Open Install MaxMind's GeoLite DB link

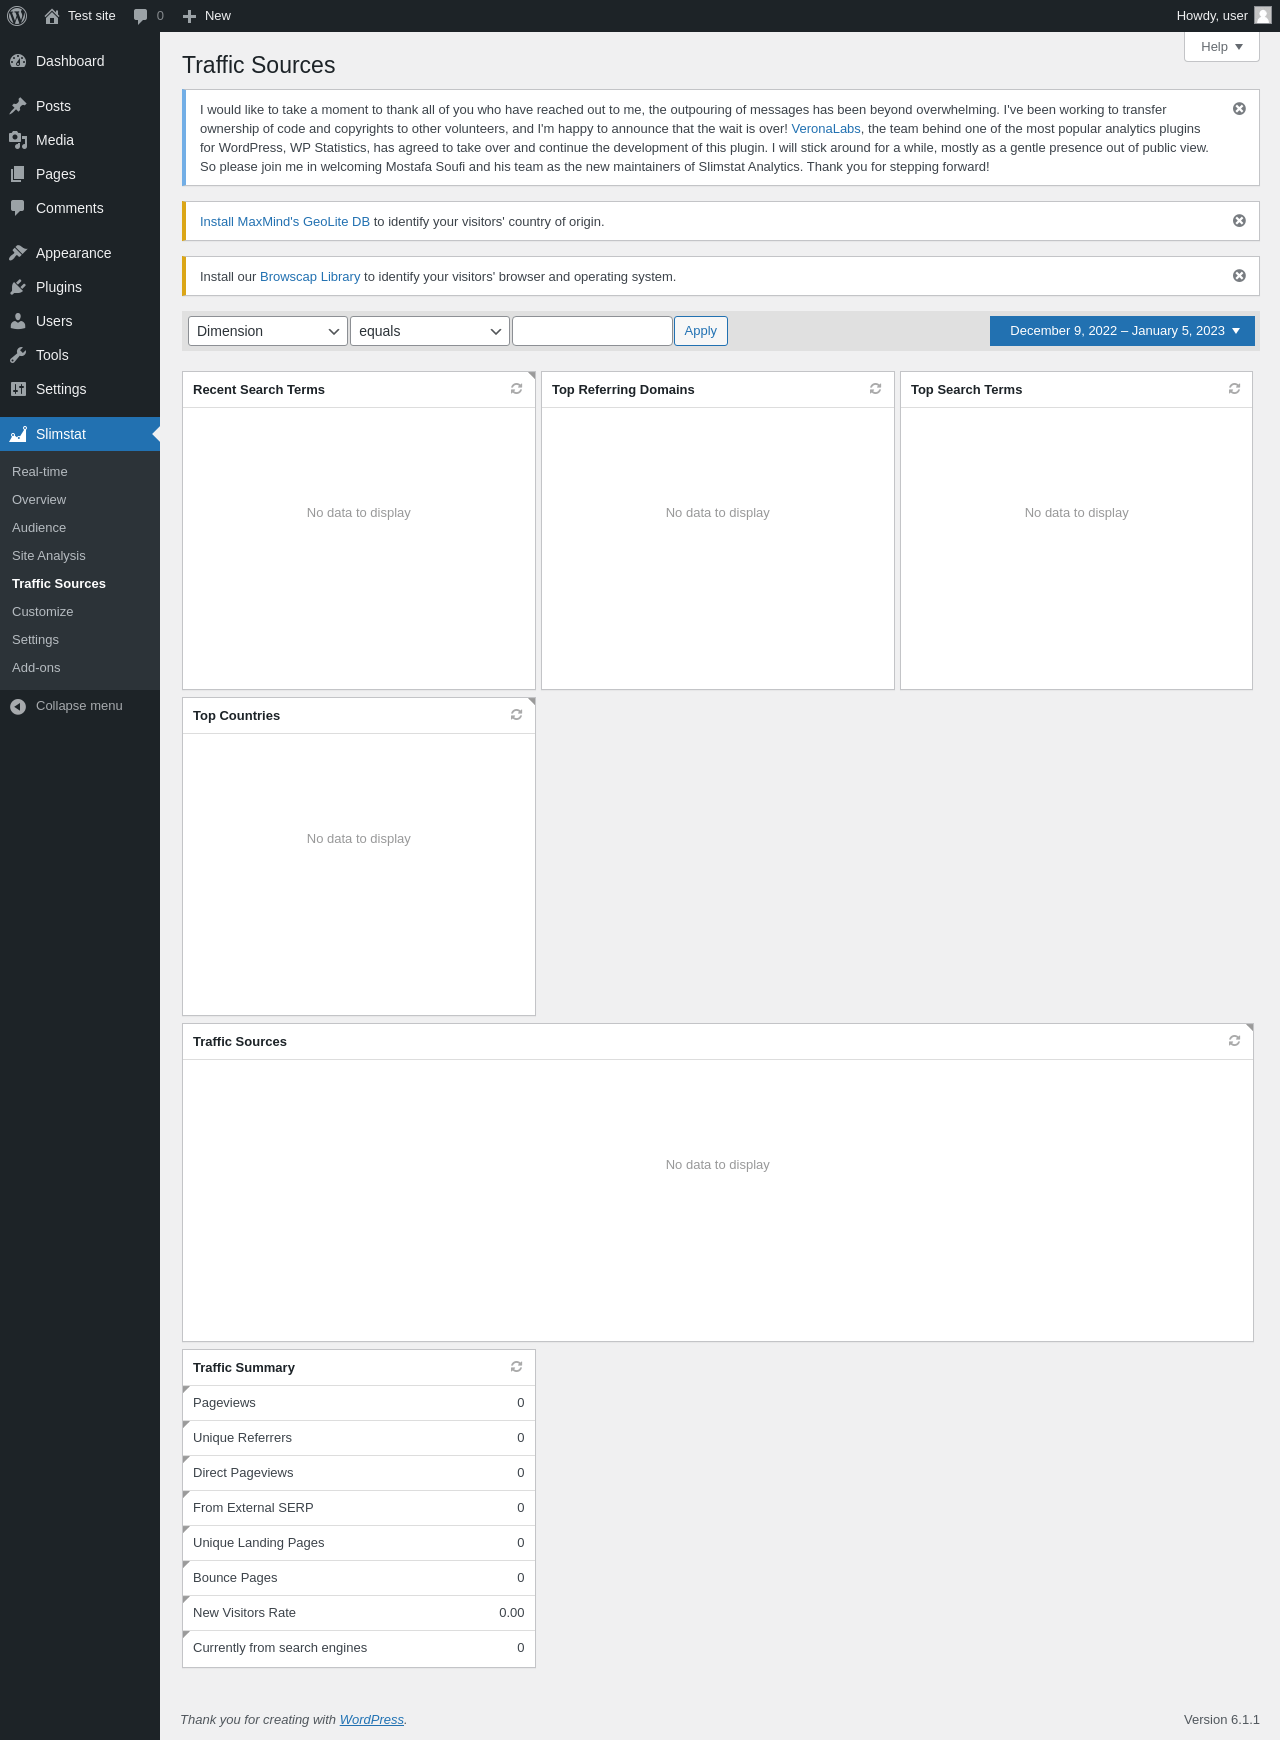coord(285,222)
